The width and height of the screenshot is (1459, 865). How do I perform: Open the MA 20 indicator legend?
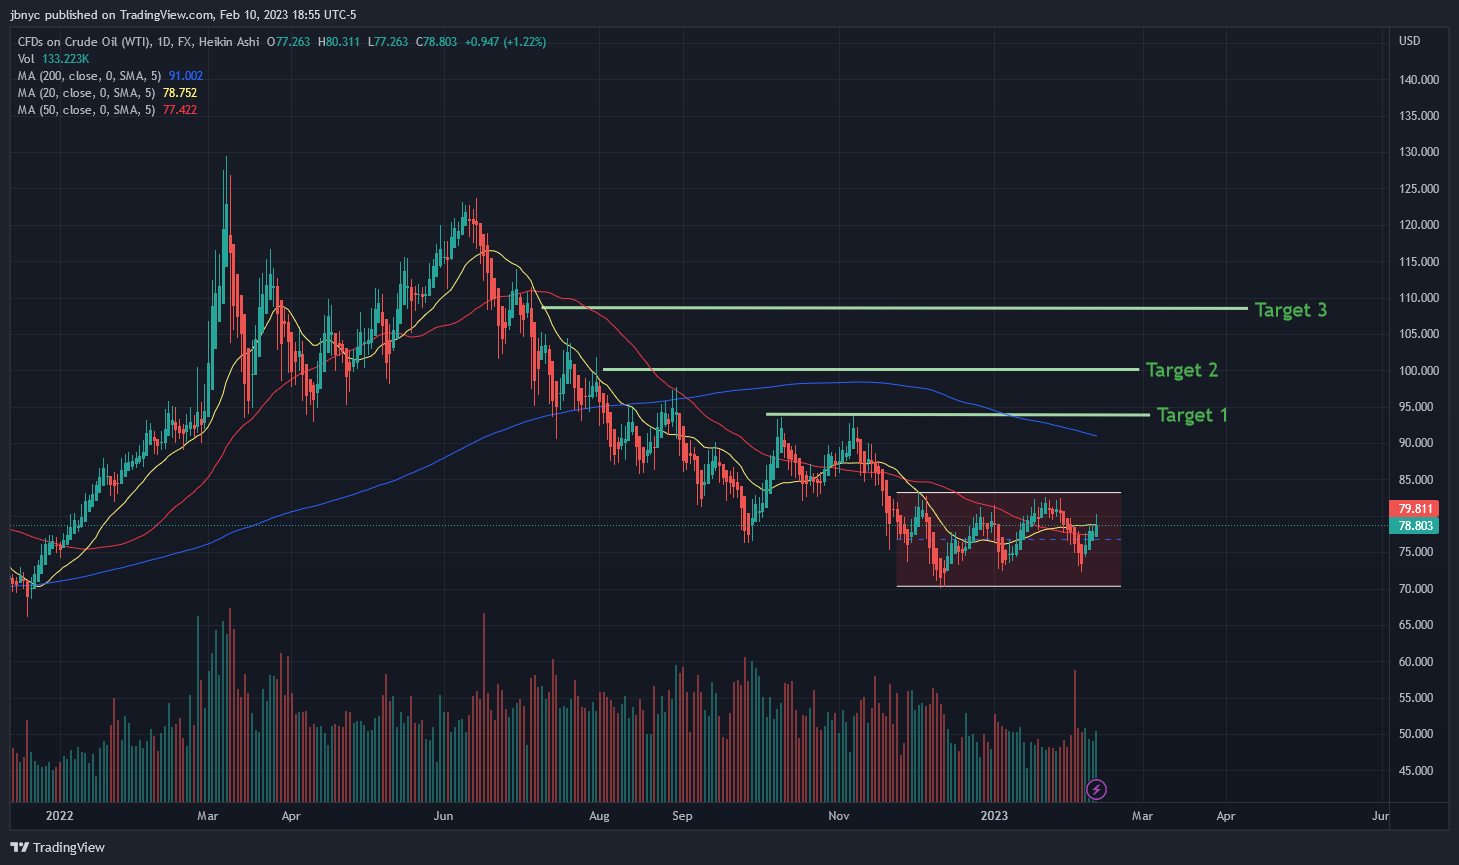pos(85,93)
